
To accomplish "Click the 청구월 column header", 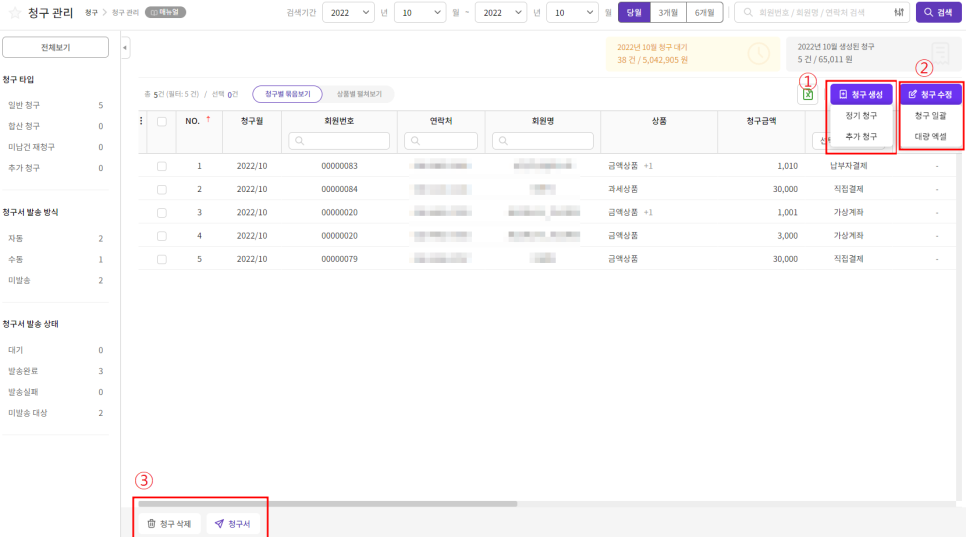I will point(252,121).
